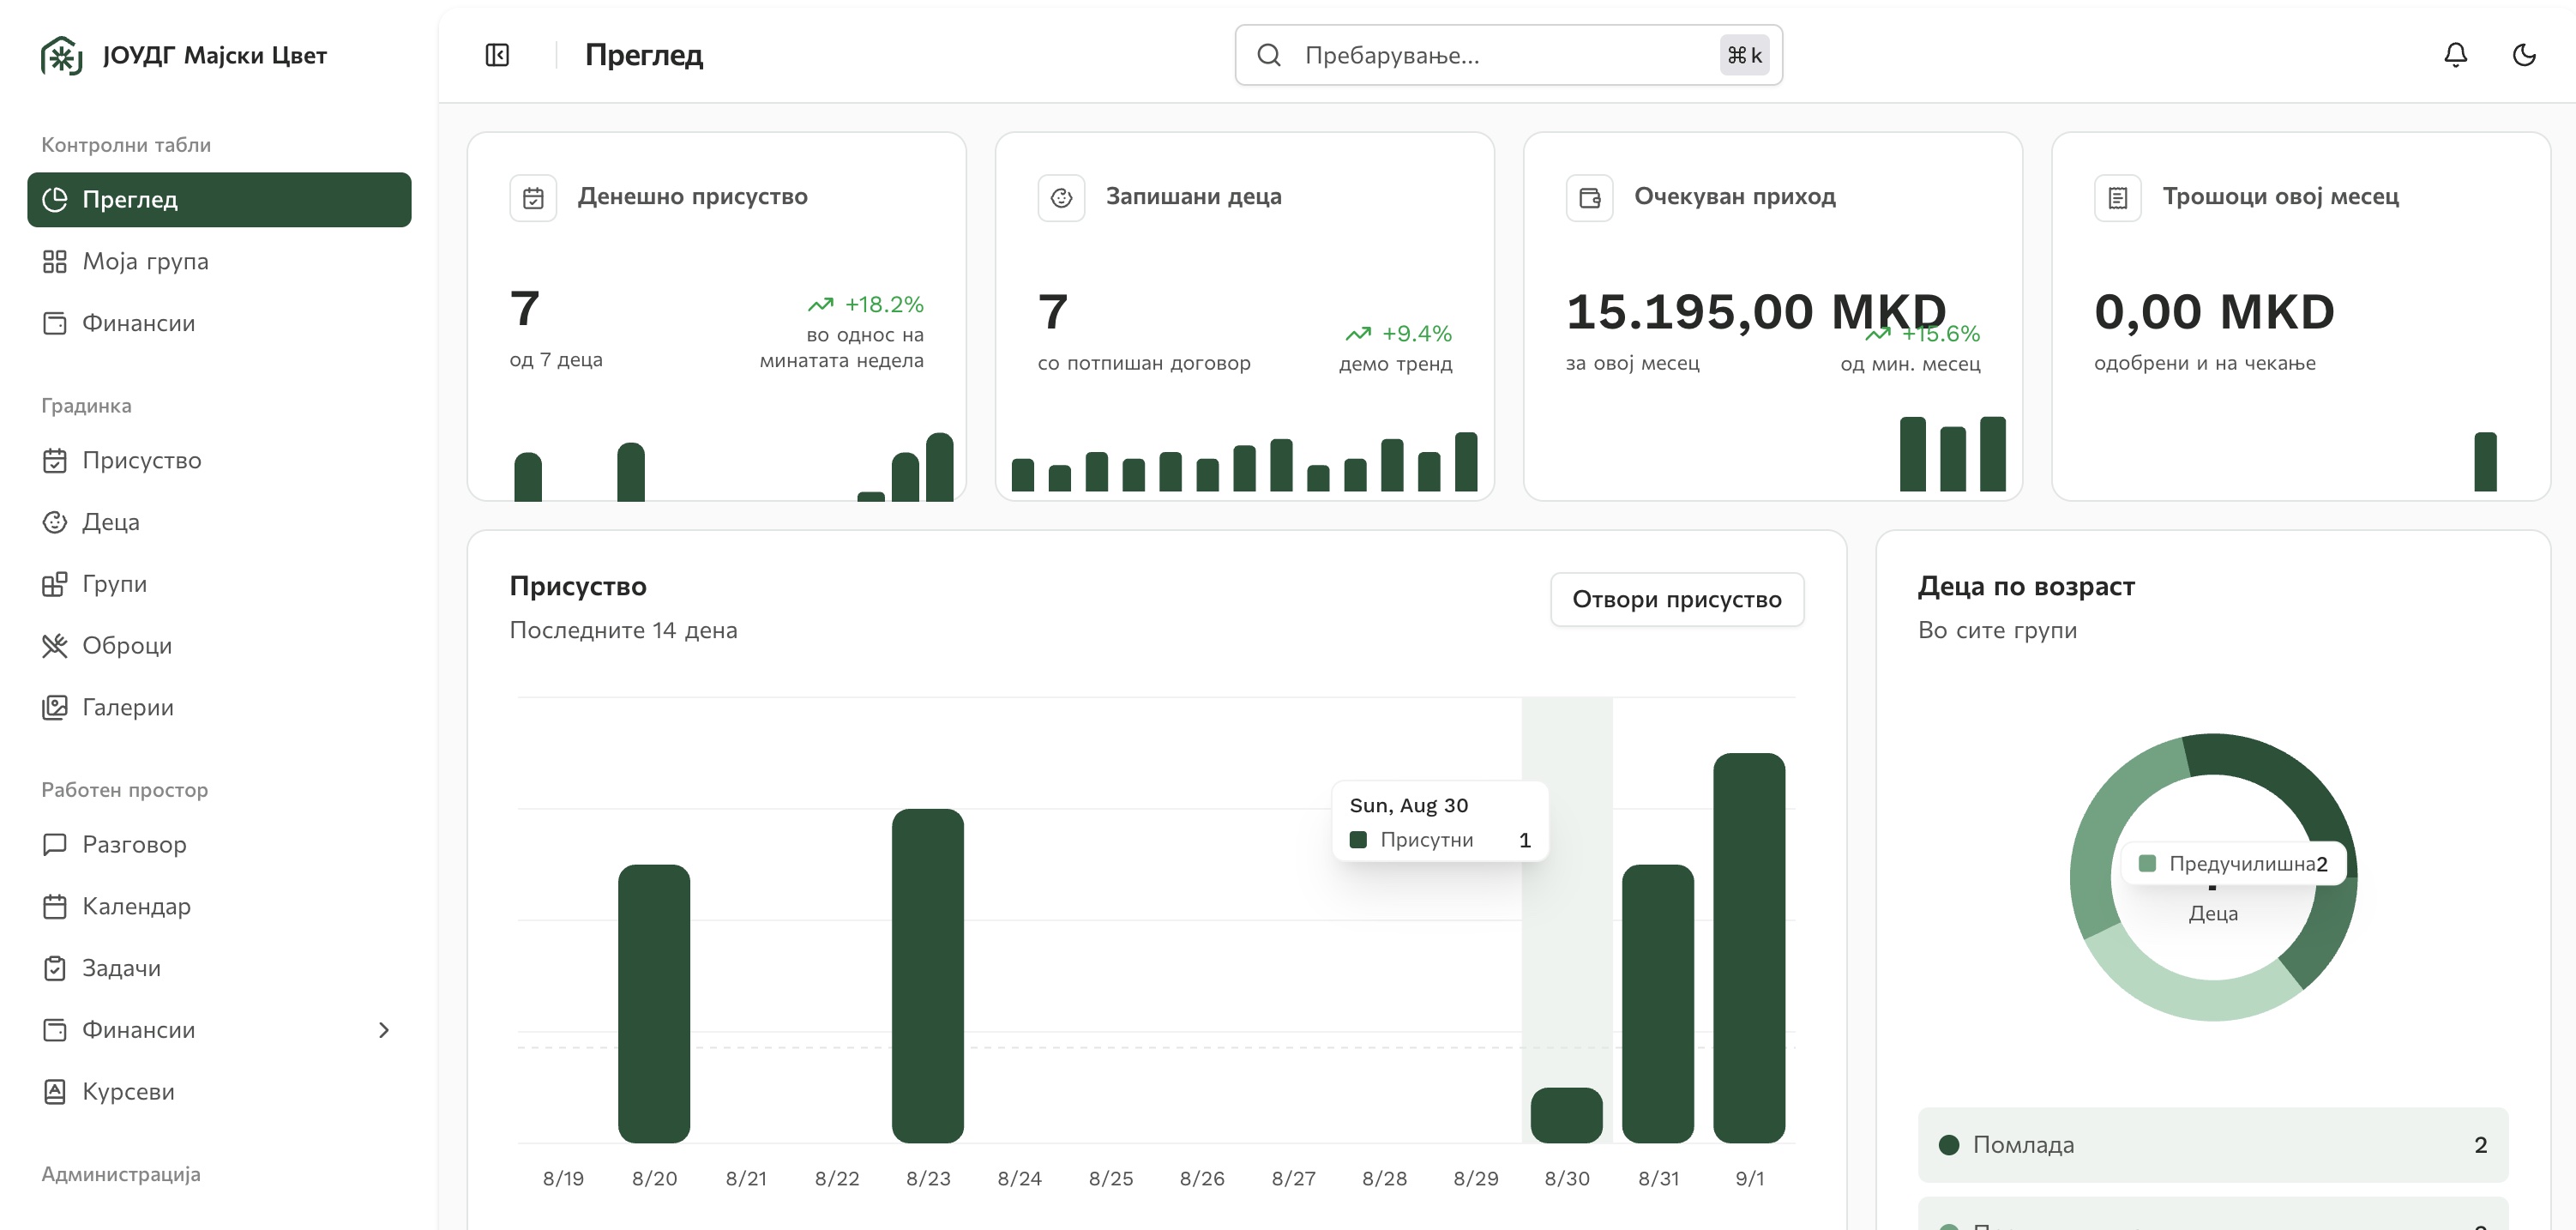The width and height of the screenshot is (2576, 1230).
Task: Click the +9.4% trend text
Action: coord(1416,333)
